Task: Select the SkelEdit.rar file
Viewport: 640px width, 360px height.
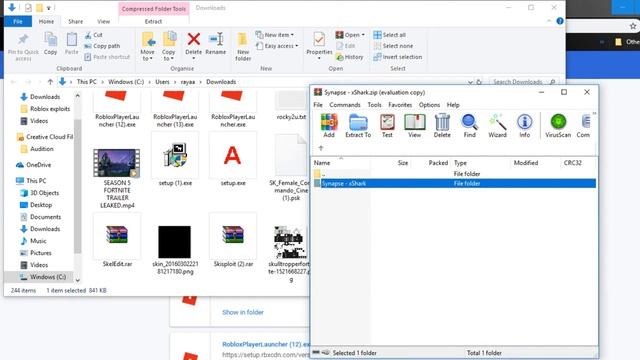Action: (117, 241)
